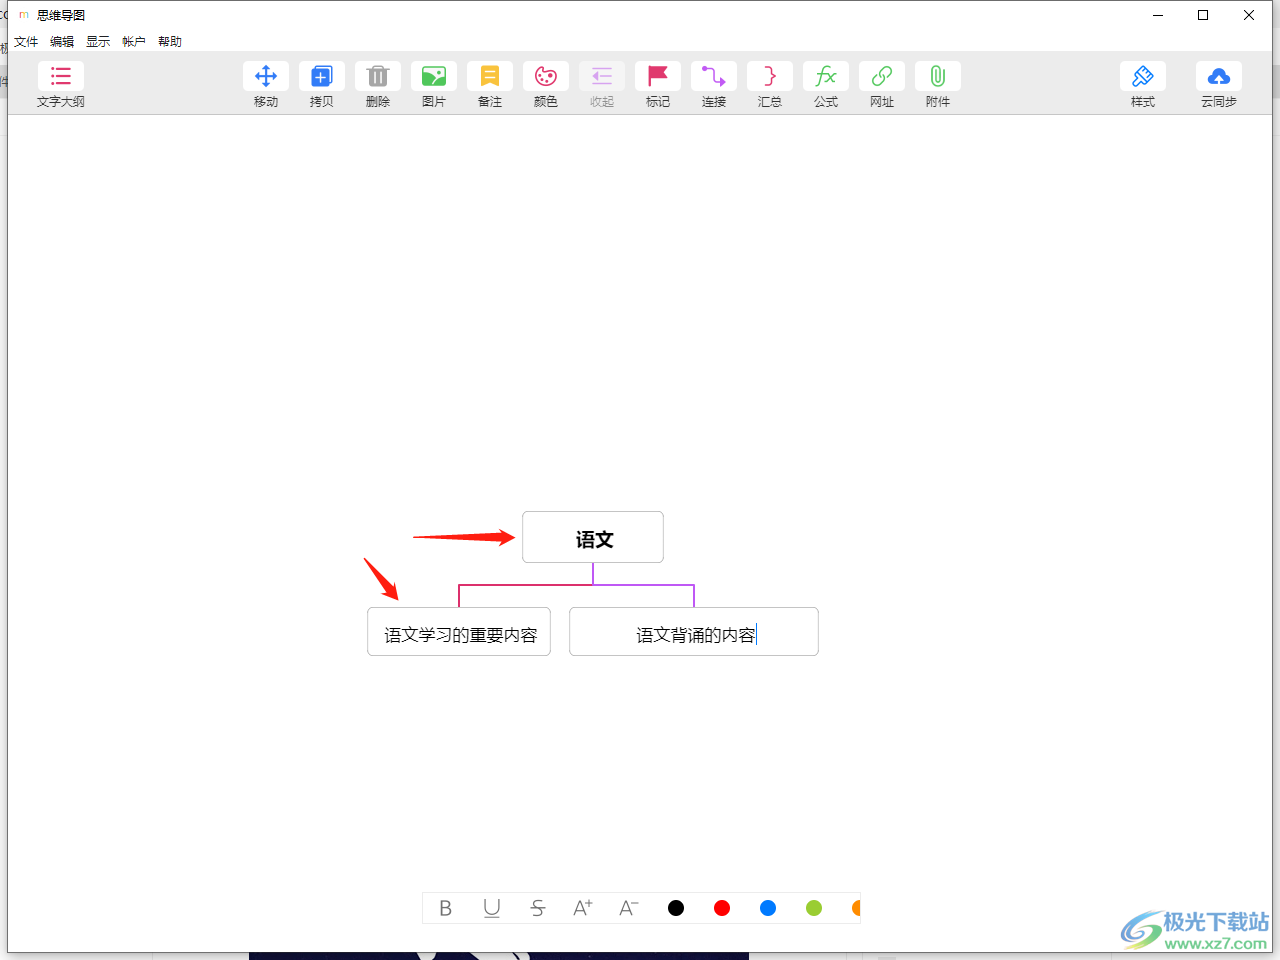Open the 显示 menu
Screen dimensions: 1280x960
pyautogui.click(x=98, y=42)
